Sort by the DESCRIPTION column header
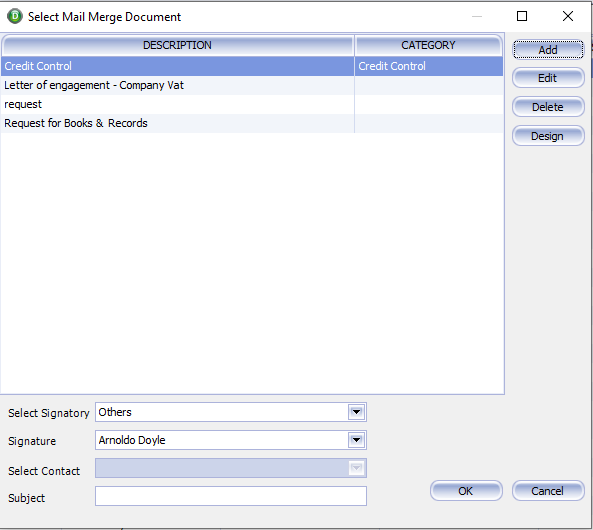 point(177,45)
